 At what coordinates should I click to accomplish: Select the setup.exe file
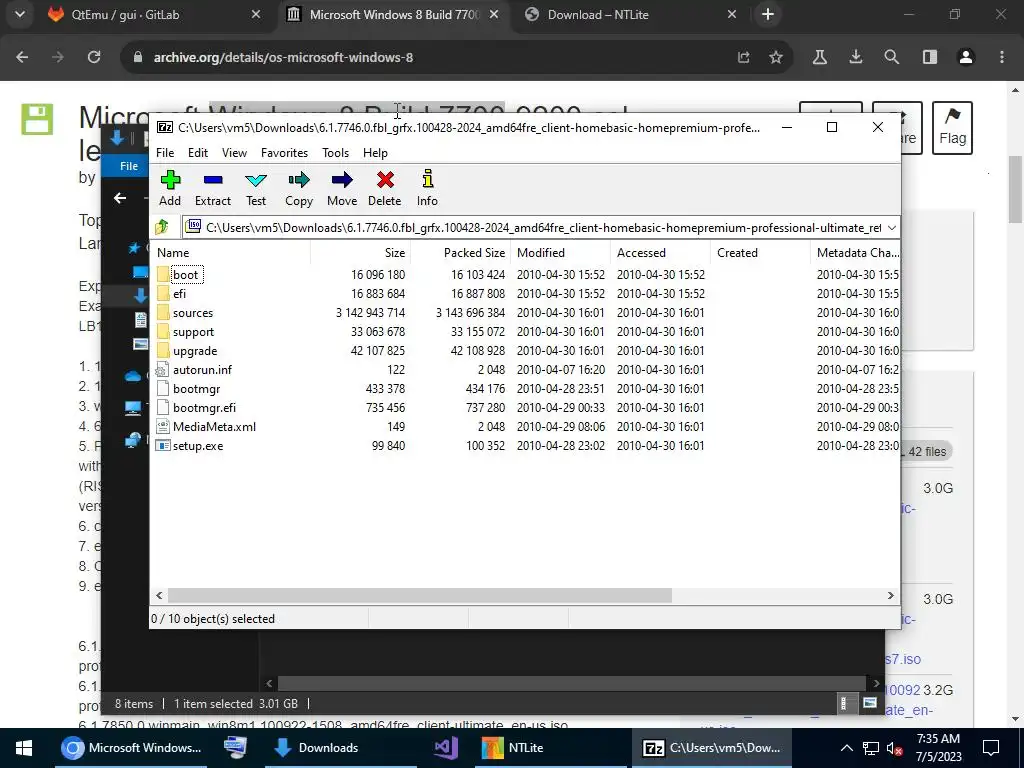198,446
